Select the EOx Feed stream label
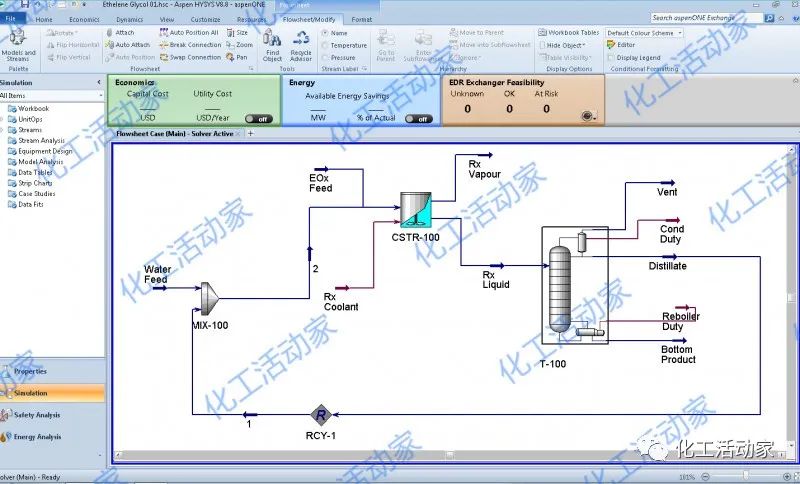This screenshot has height=484, width=800. [320, 183]
